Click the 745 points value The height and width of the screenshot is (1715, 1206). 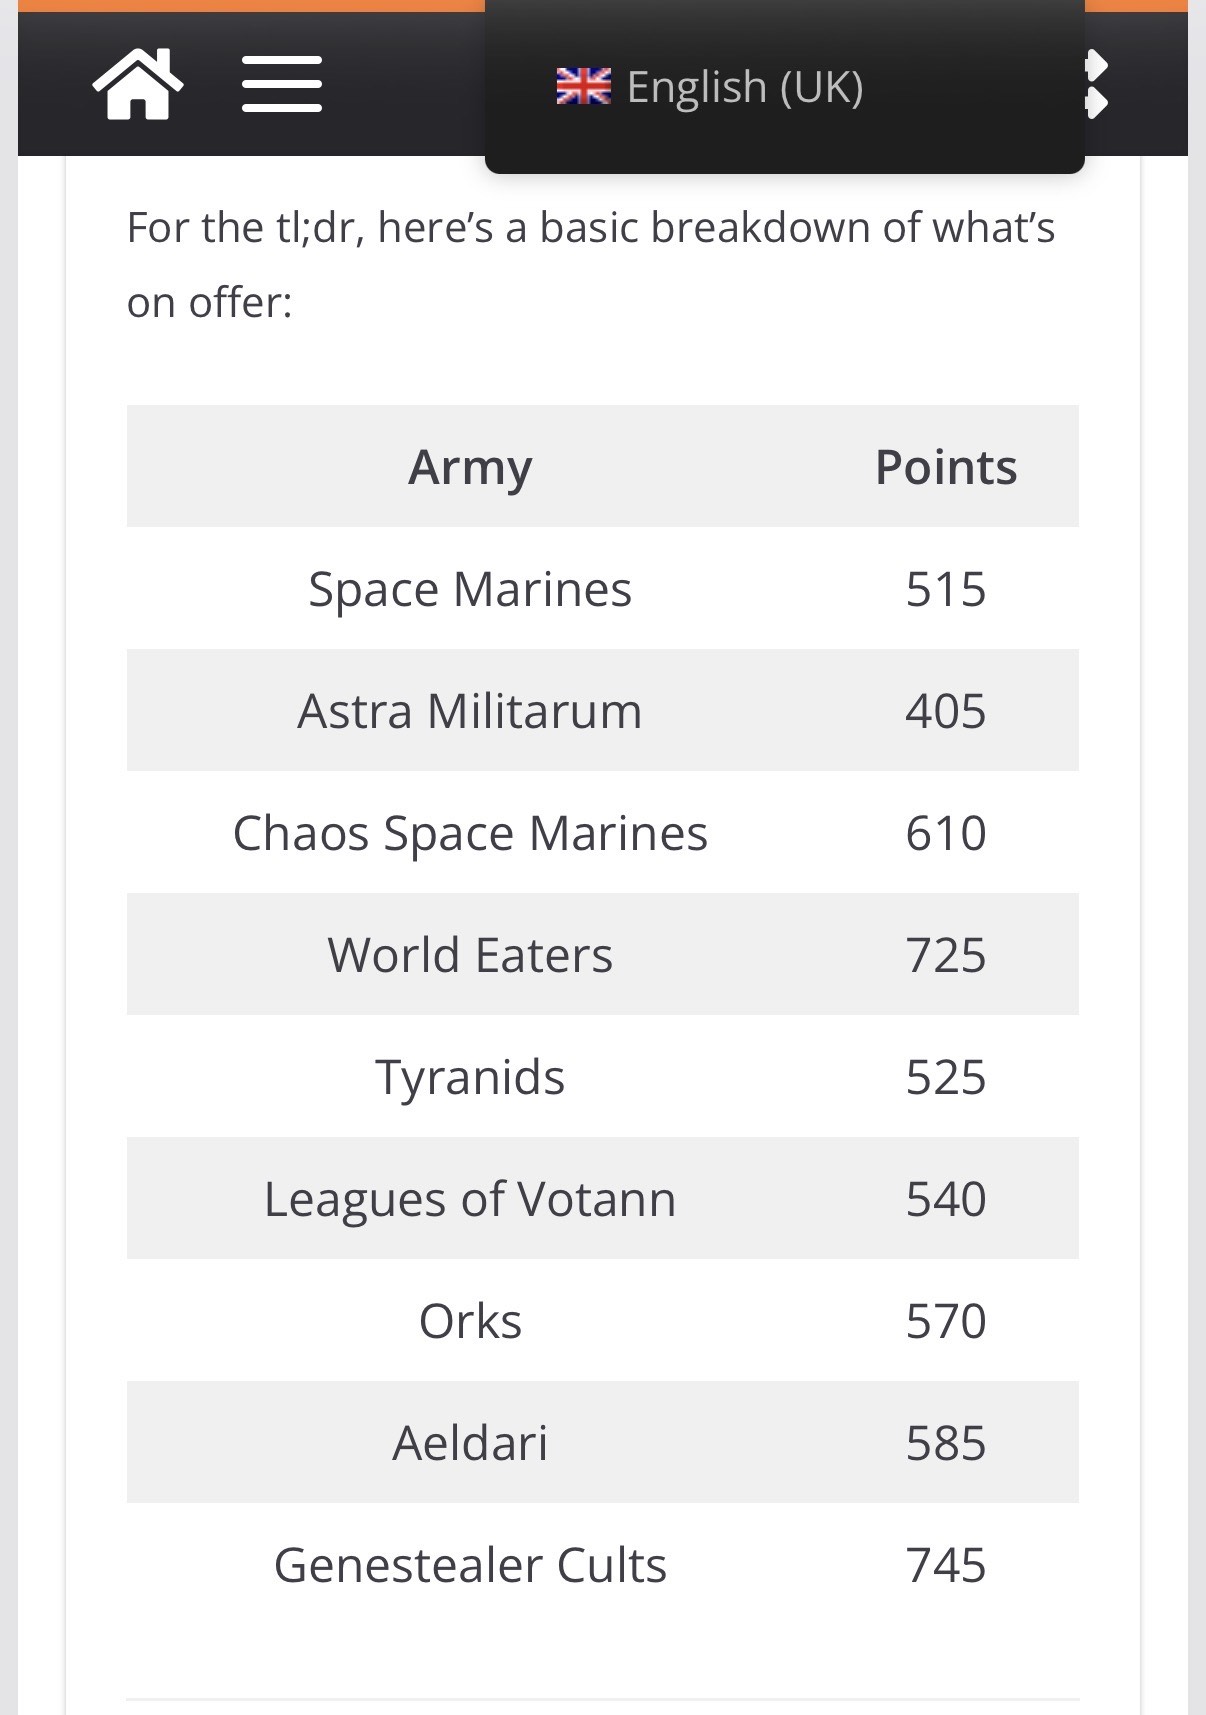tap(945, 1565)
